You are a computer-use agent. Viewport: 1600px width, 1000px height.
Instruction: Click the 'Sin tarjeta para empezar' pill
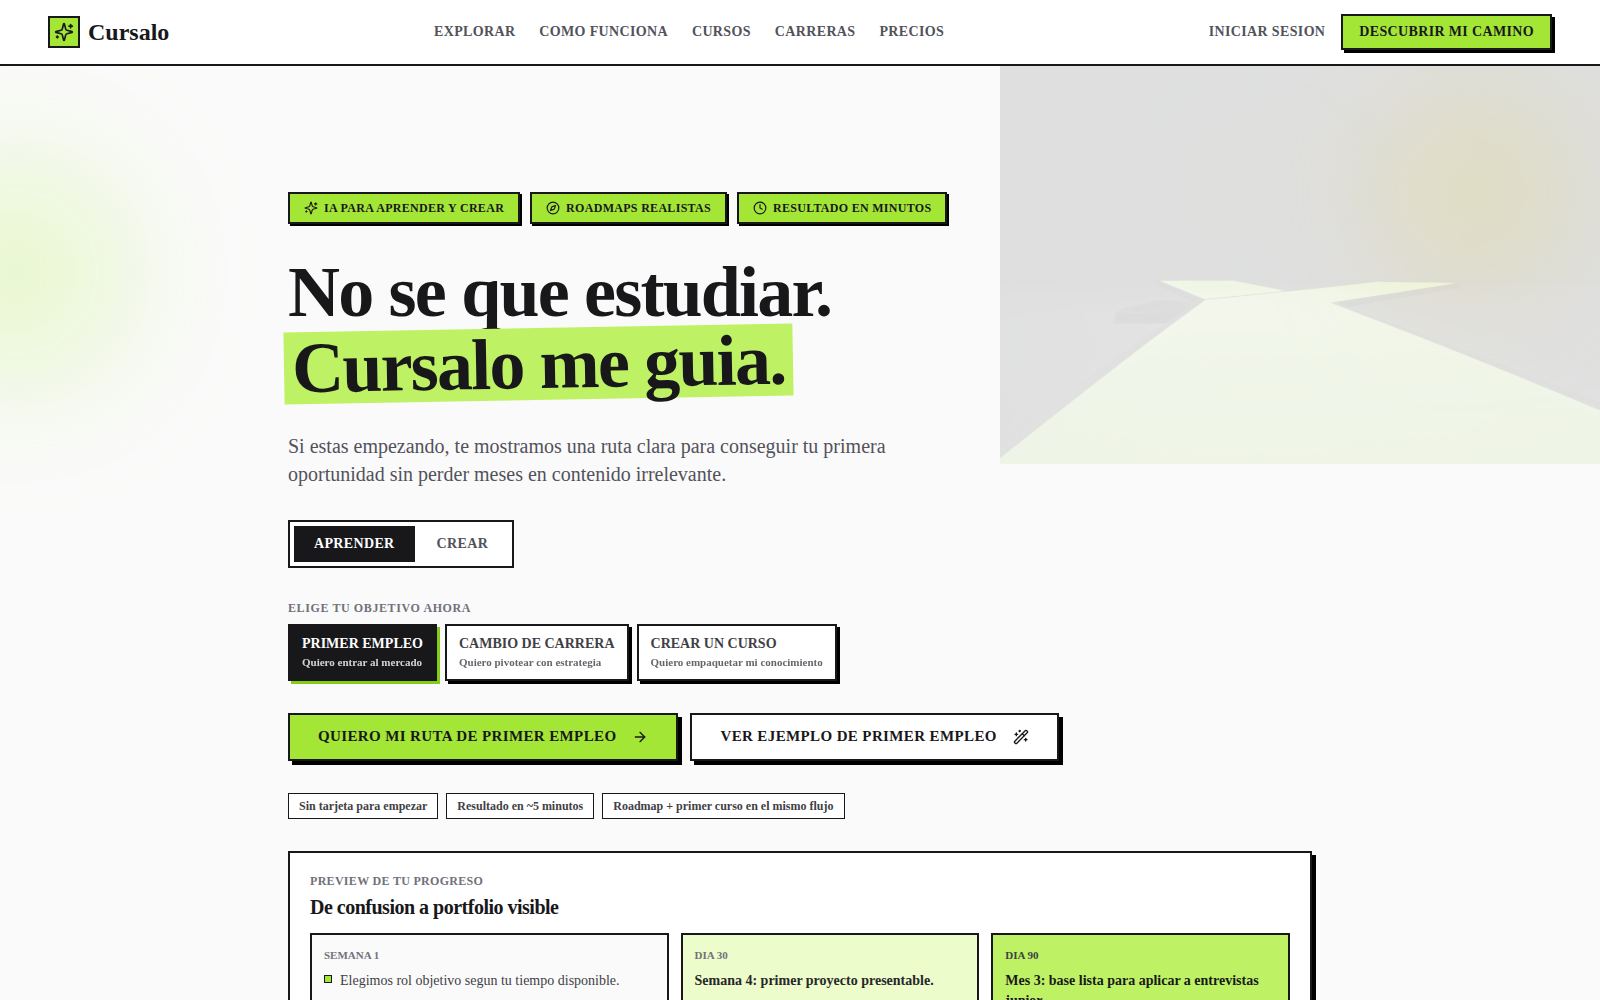tap(363, 805)
